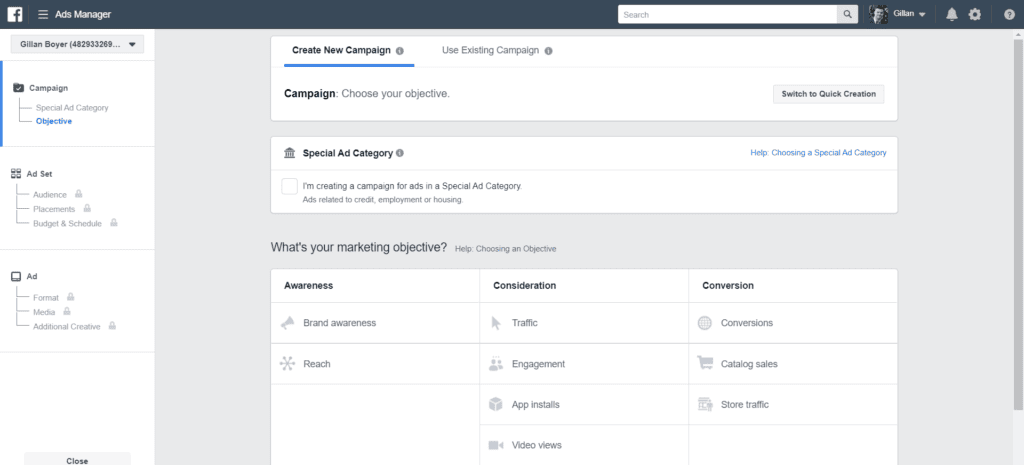Click the help question mark icon
This screenshot has height=465, width=1024.
click(1009, 14)
